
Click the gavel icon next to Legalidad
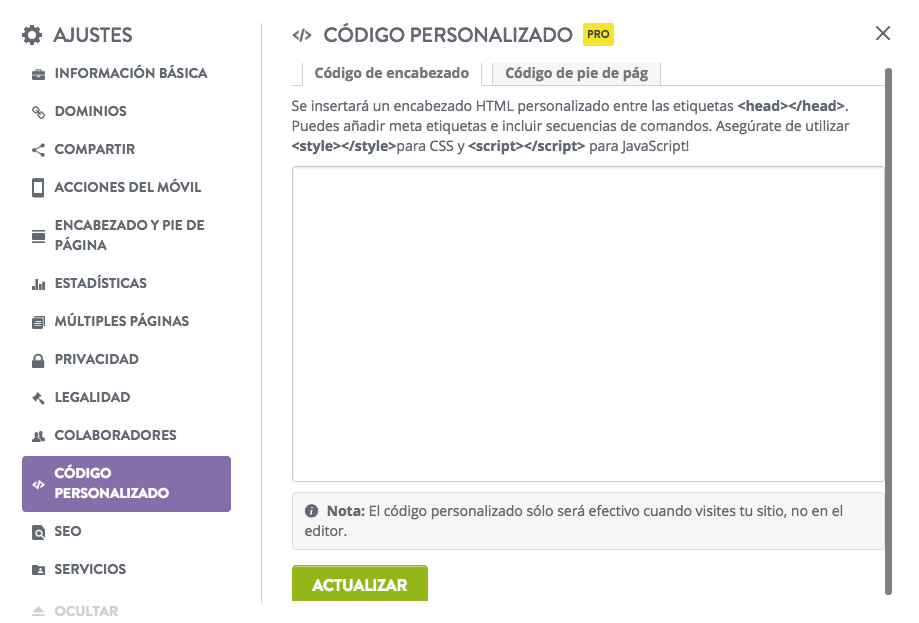[38, 399]
